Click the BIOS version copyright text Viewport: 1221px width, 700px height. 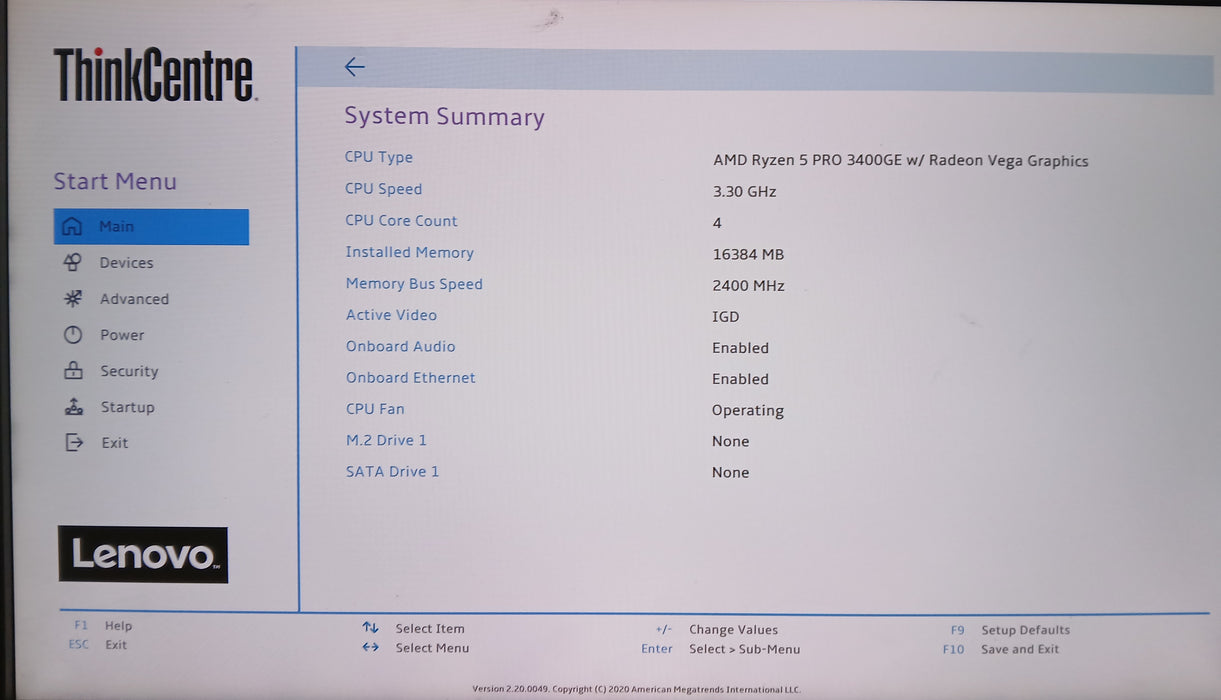[x=636, y=689]
